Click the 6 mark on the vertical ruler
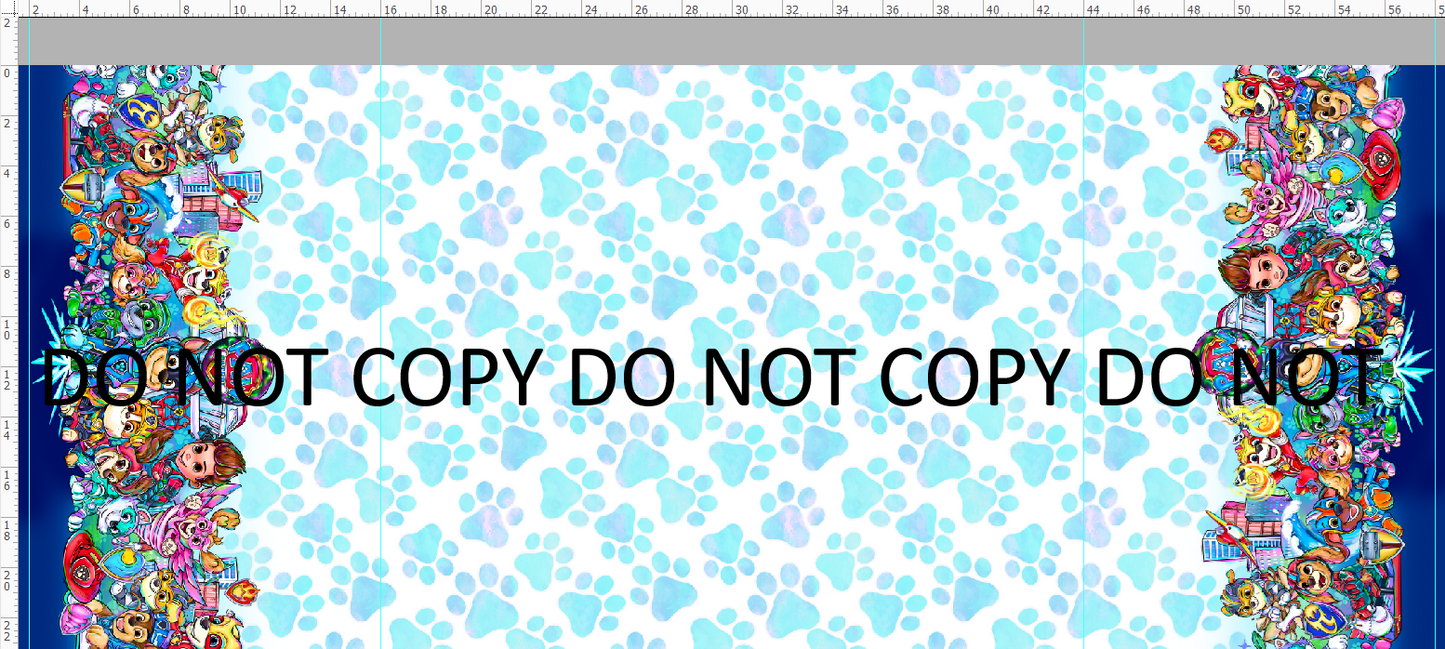 8,222
